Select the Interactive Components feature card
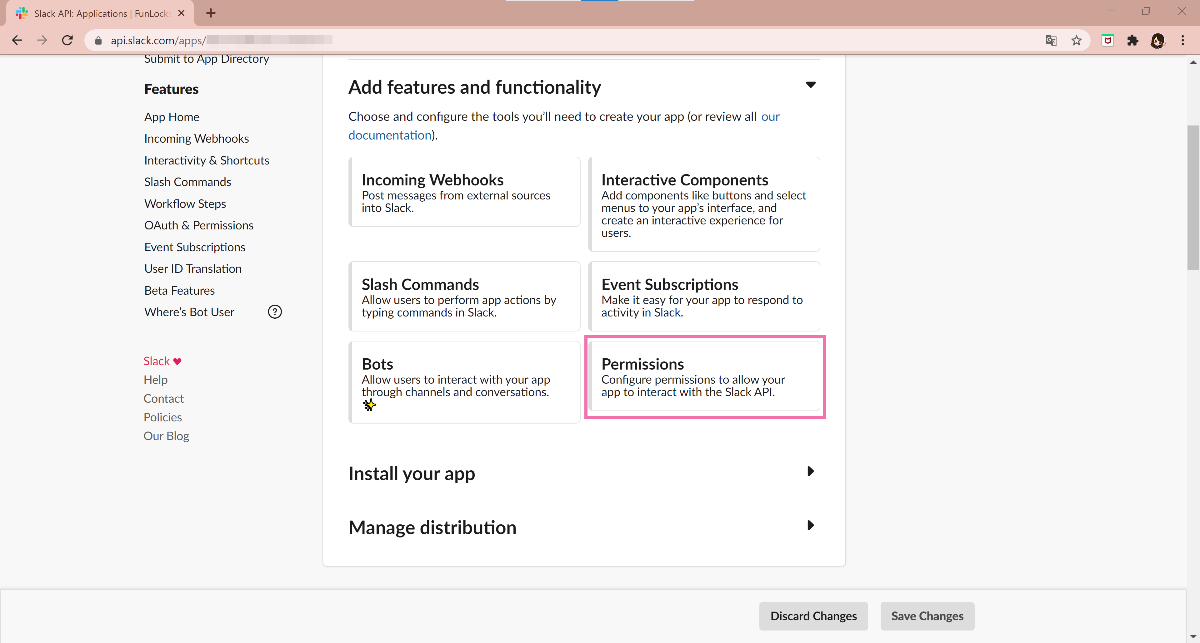The width and height of the screenshot is (1200, 643). 704,204
